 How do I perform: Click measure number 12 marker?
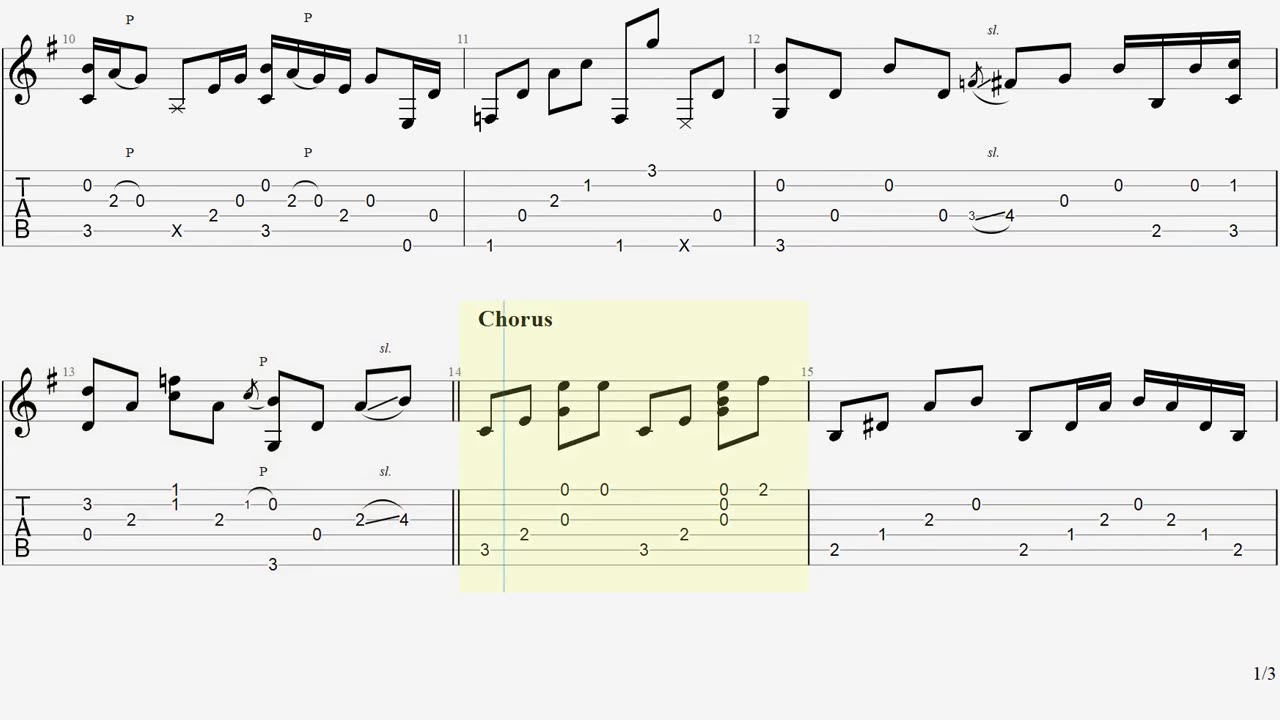tap(753, 39)
